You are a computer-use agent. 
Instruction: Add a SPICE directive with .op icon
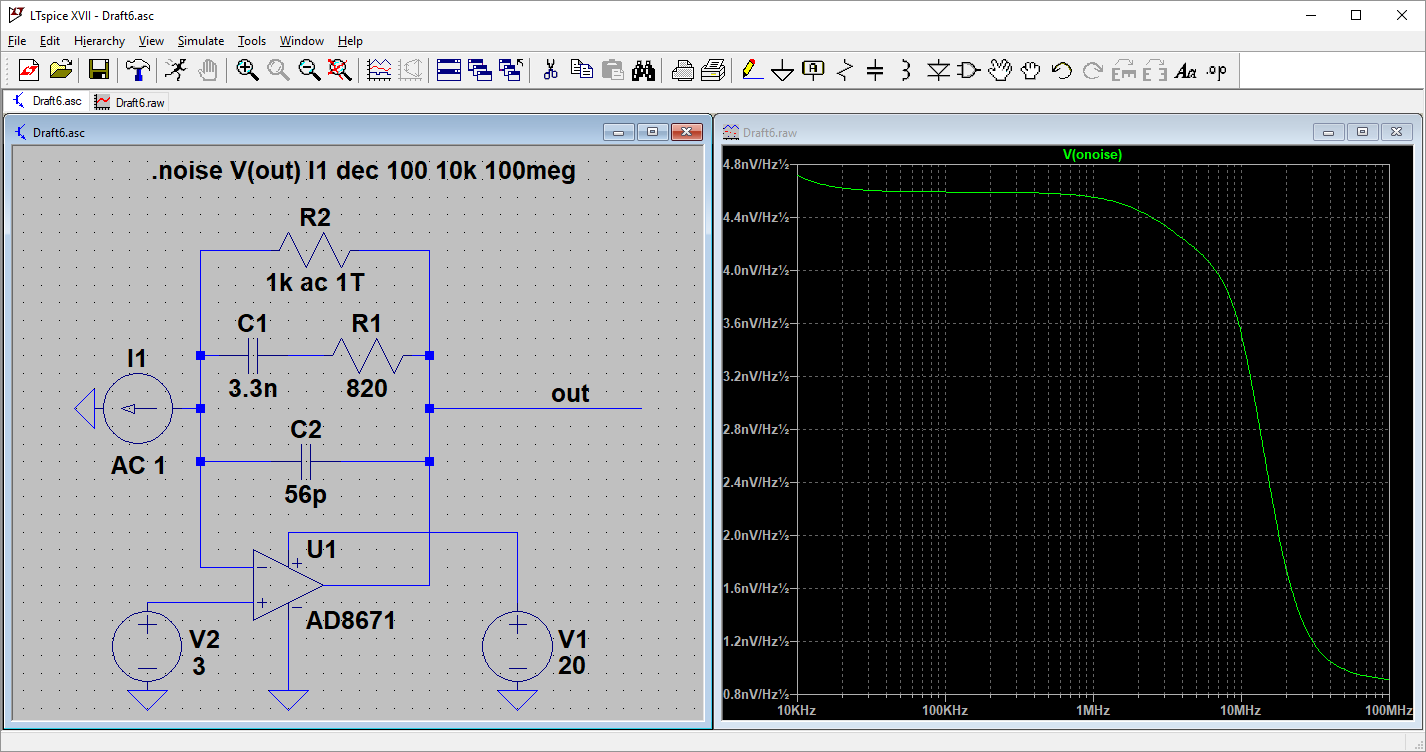coord(1217,70)
